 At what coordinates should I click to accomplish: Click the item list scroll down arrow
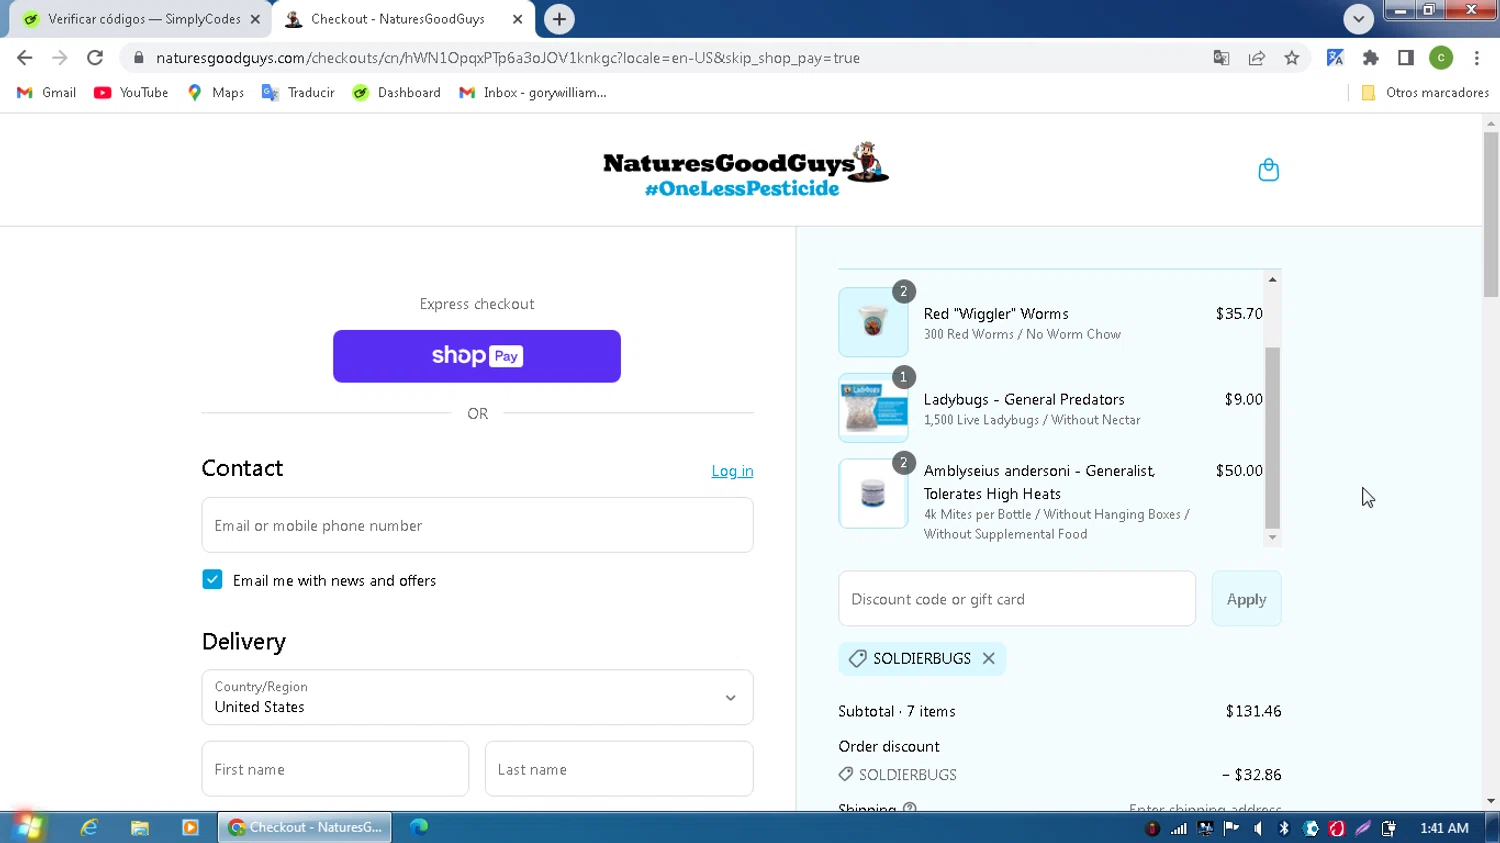tap(1272, 537)
